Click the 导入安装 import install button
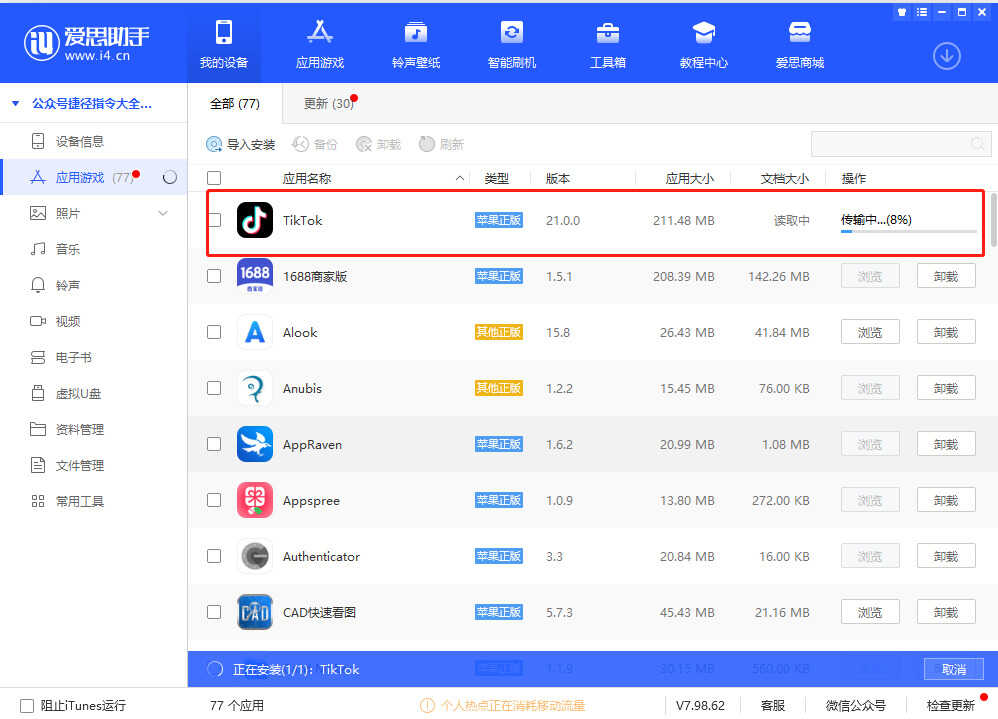This screenshot has width=998, height=719. tap(241, 144)
